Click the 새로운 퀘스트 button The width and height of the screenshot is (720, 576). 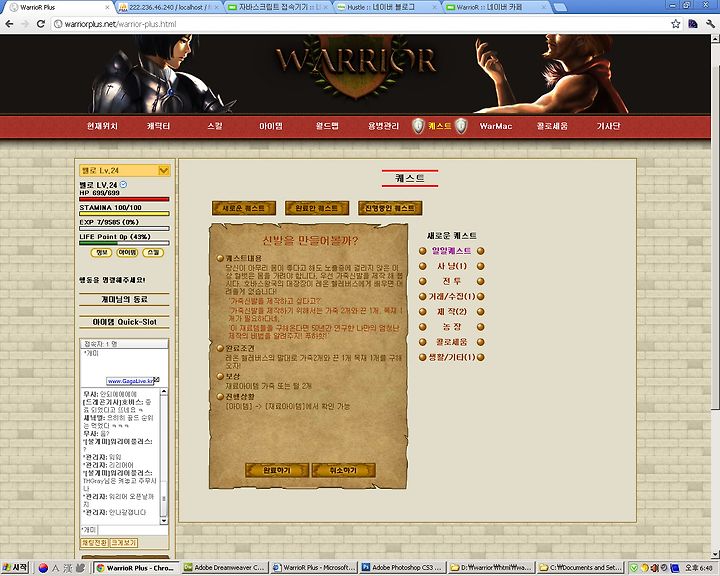tap(244, 208)
